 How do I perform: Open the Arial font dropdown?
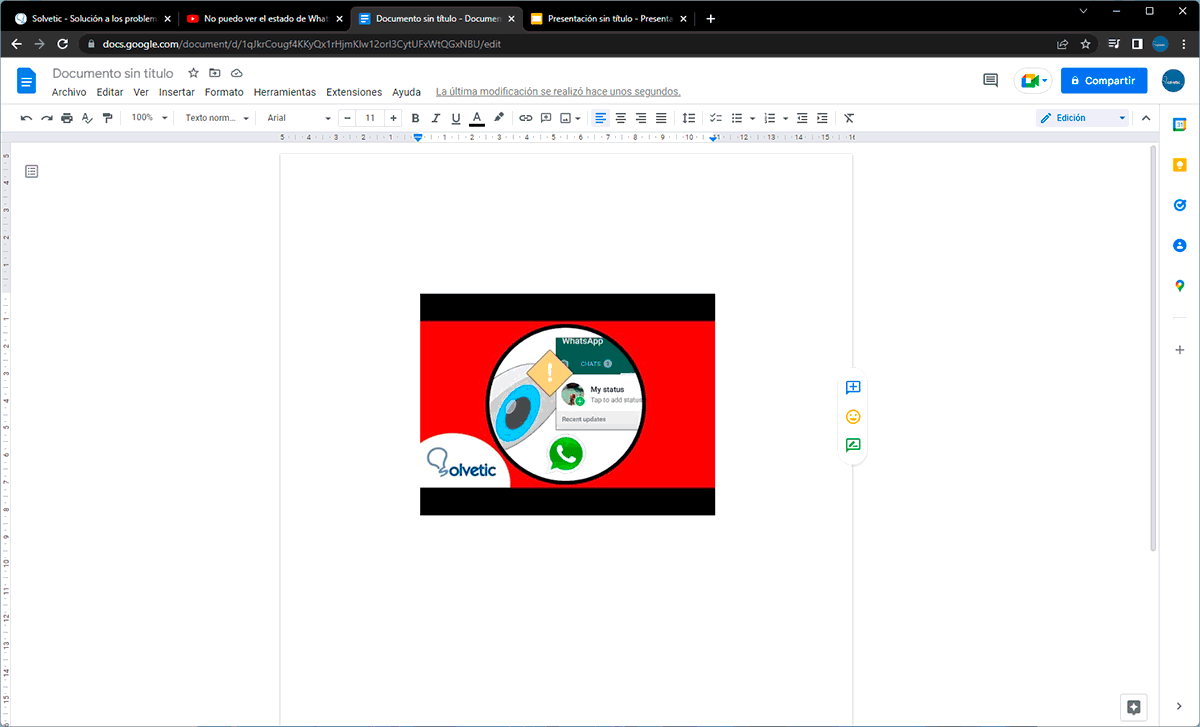tap(298, 118)
